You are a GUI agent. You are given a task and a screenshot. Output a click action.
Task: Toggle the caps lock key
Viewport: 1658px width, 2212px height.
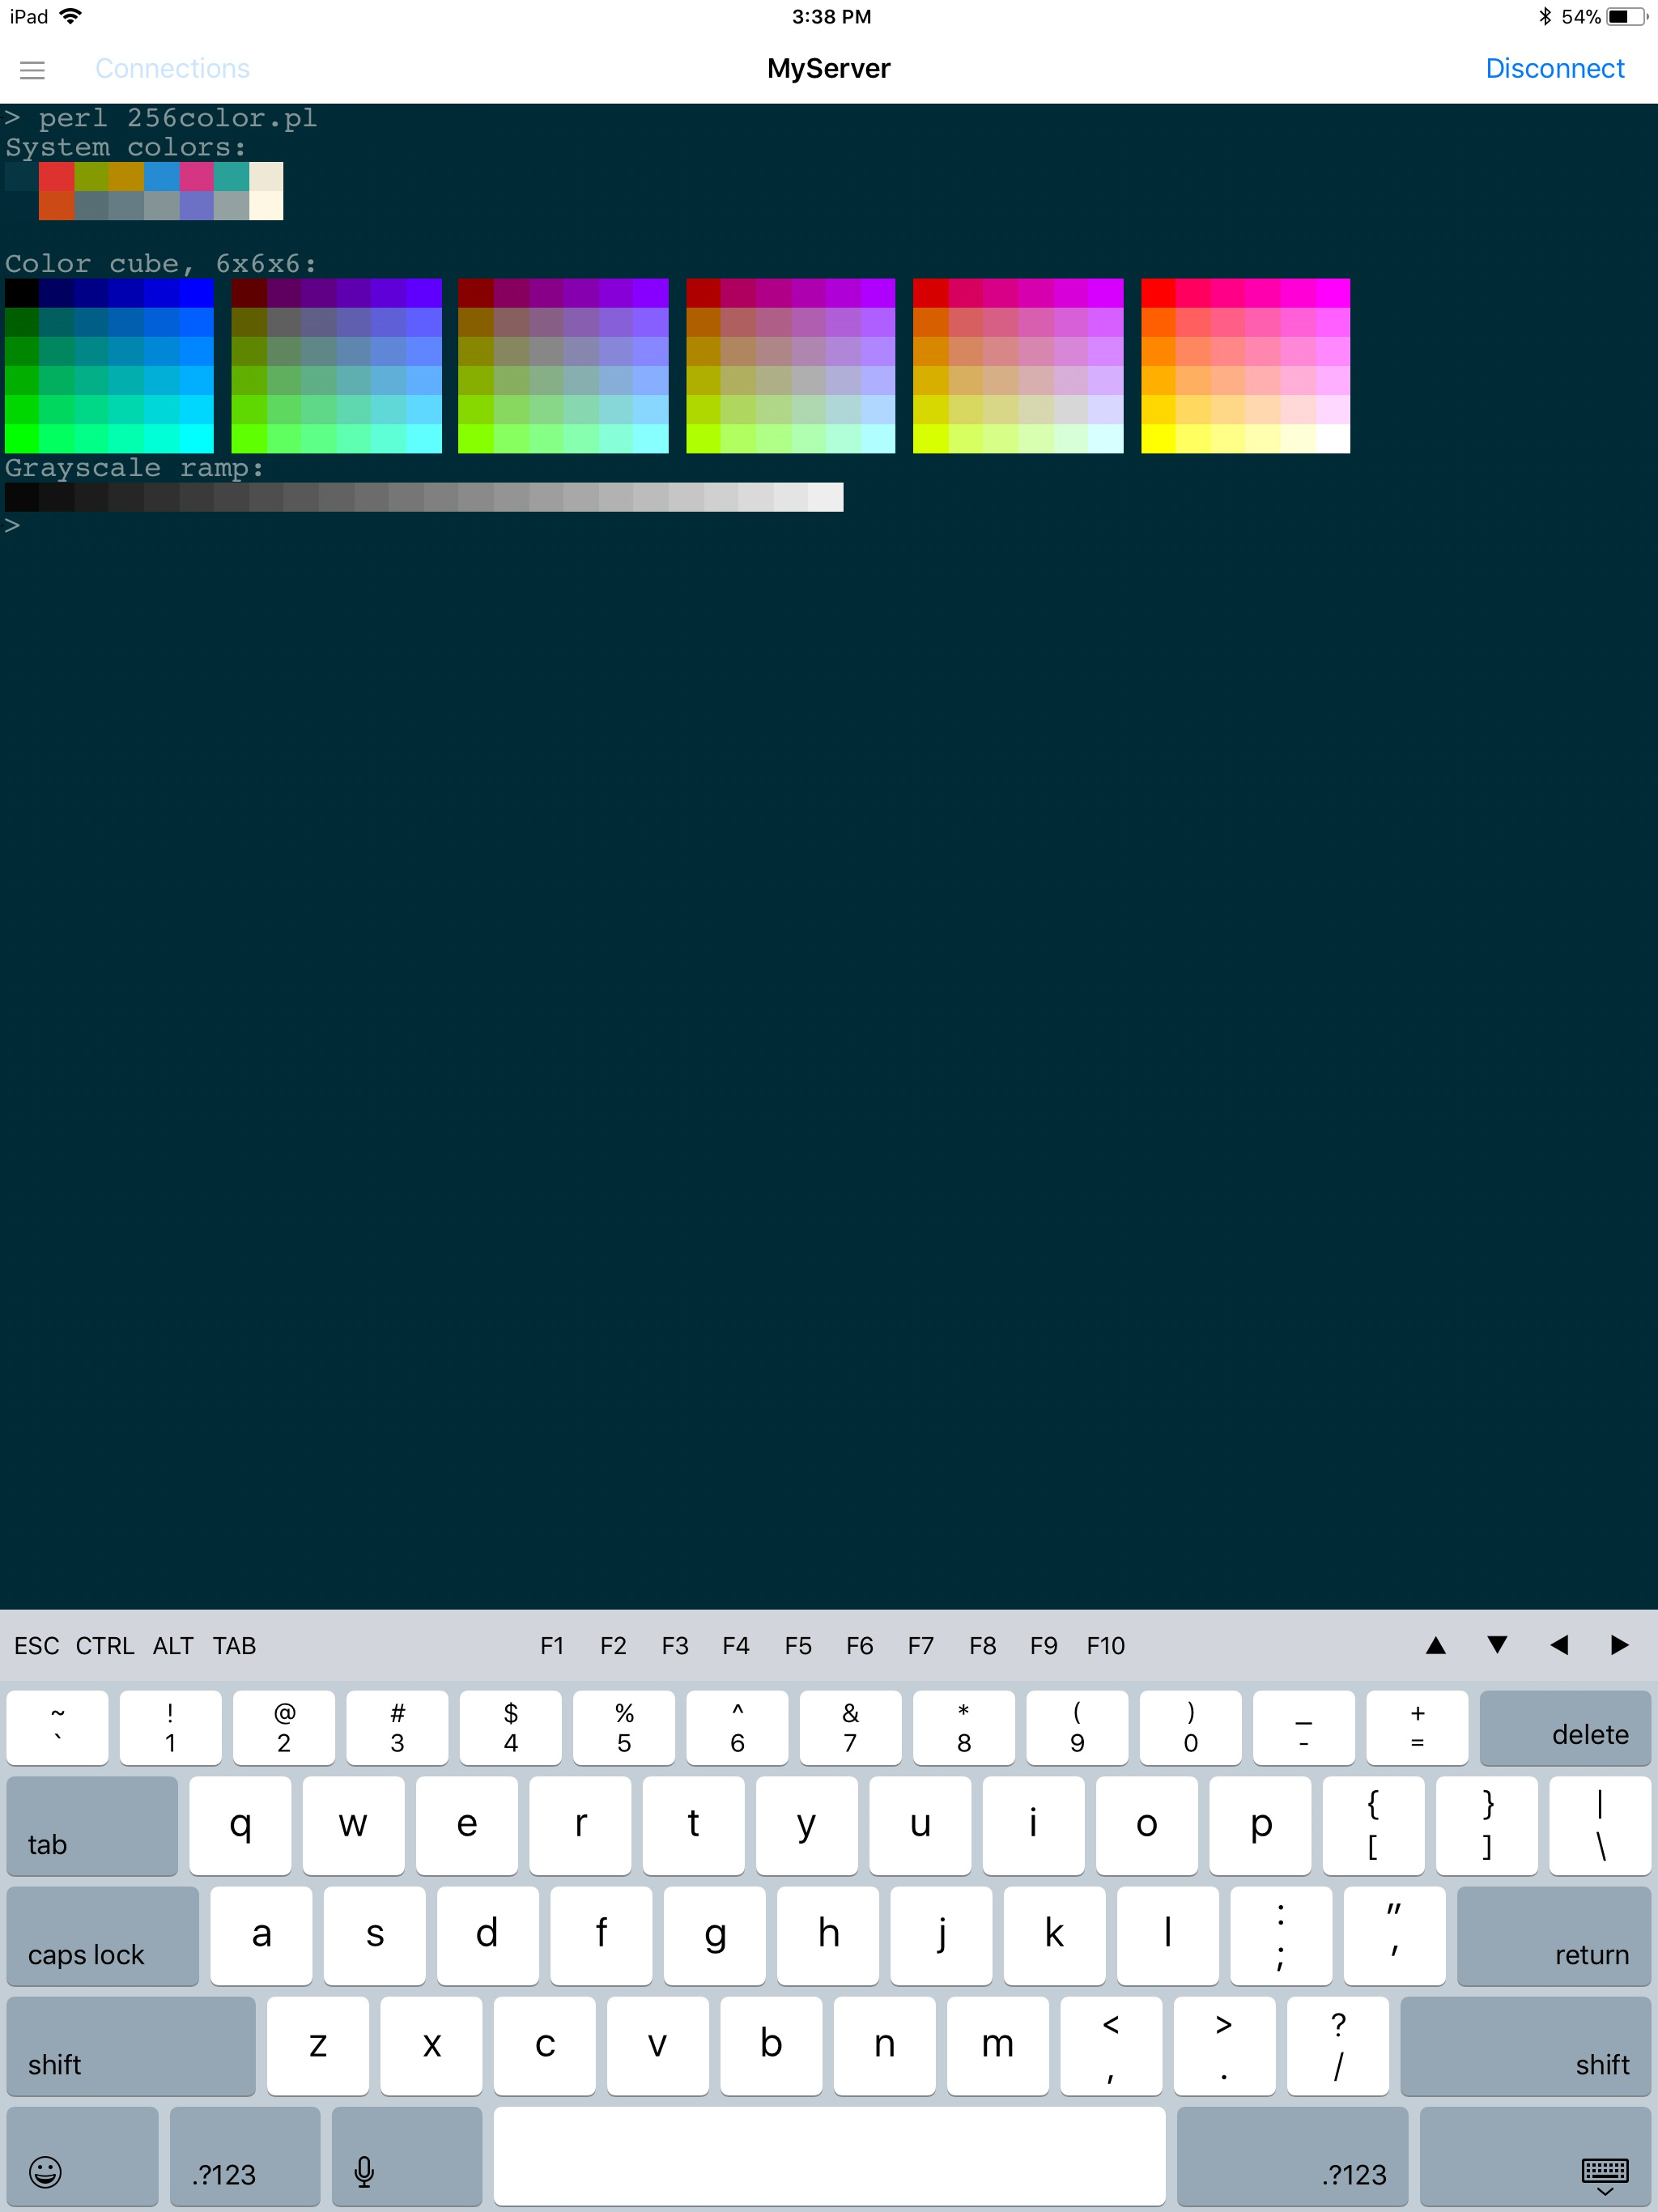102,1936
